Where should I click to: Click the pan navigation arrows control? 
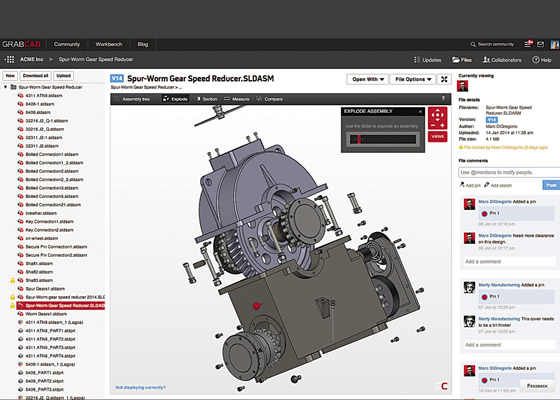[x=438, y=115]
